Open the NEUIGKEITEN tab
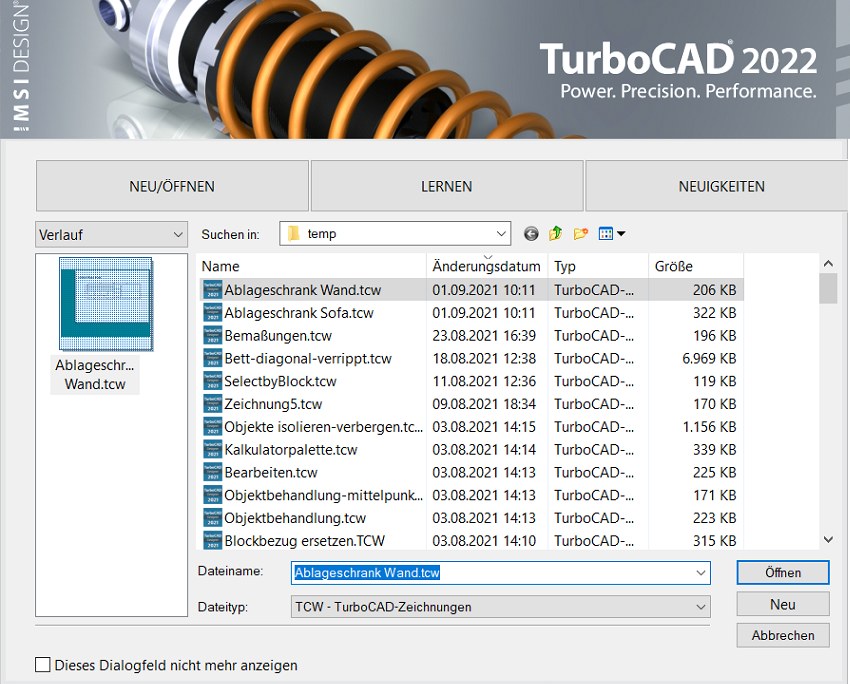Screen dimensions: 850x684 point(721,186)
